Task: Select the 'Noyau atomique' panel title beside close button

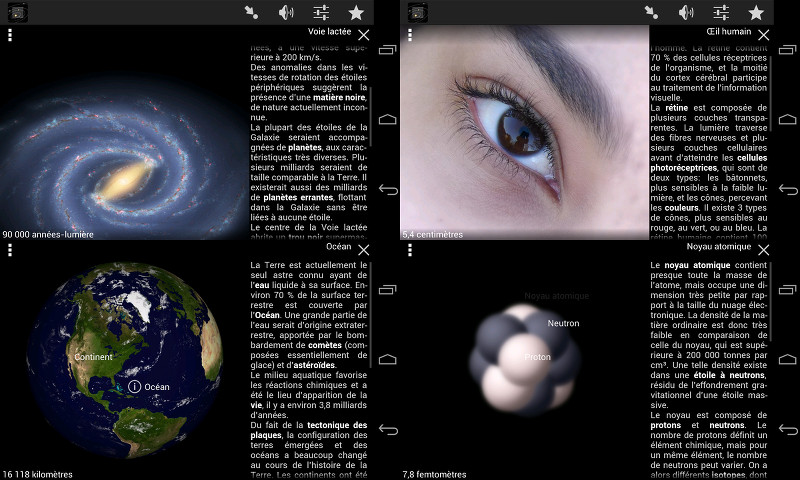Action: [719, 247]
